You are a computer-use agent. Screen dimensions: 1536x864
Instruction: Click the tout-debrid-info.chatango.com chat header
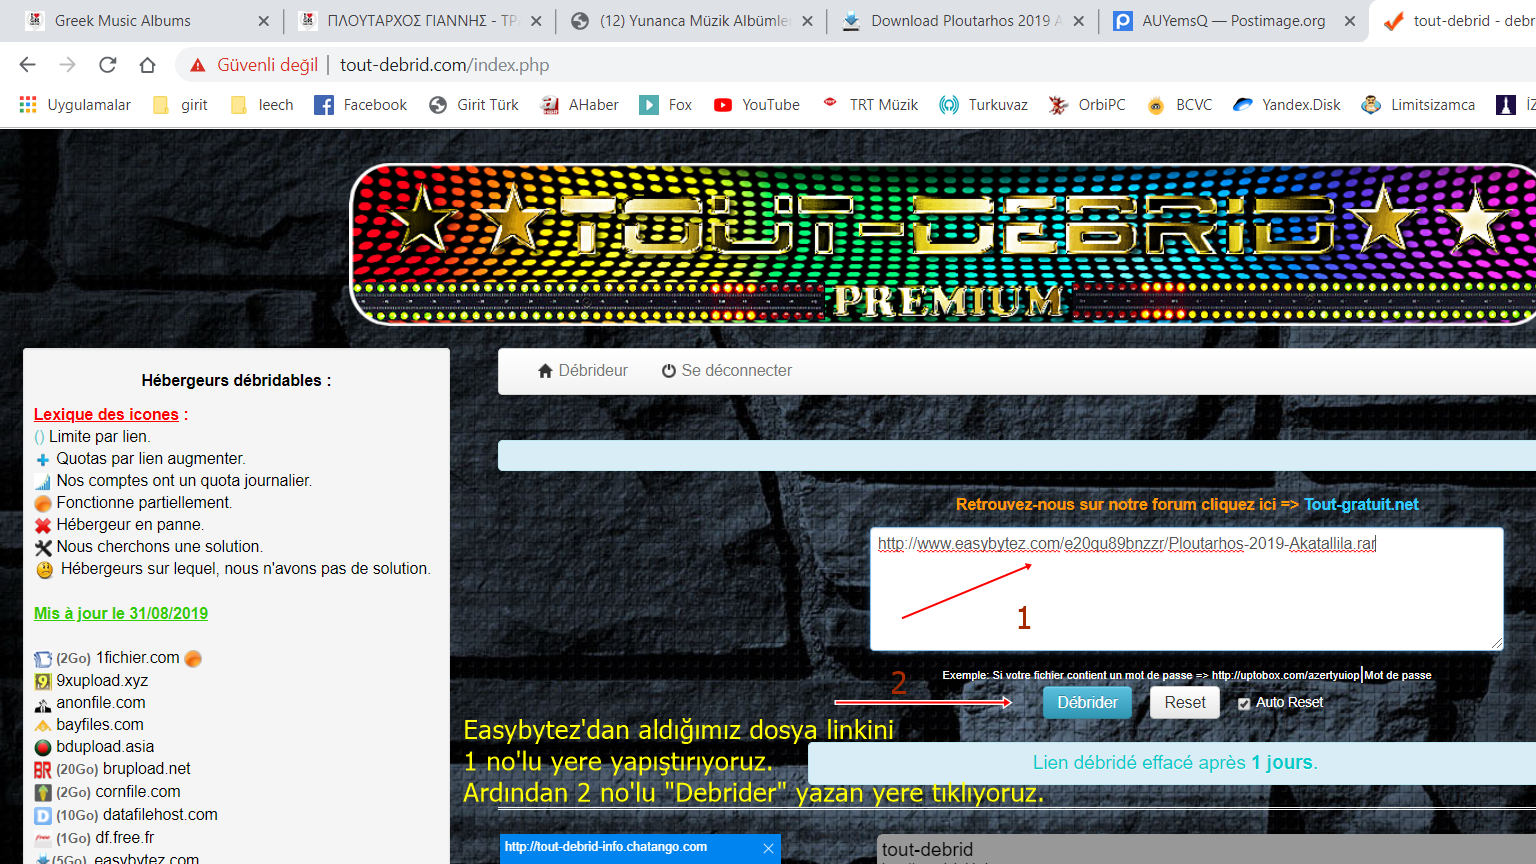coord(606,847)
